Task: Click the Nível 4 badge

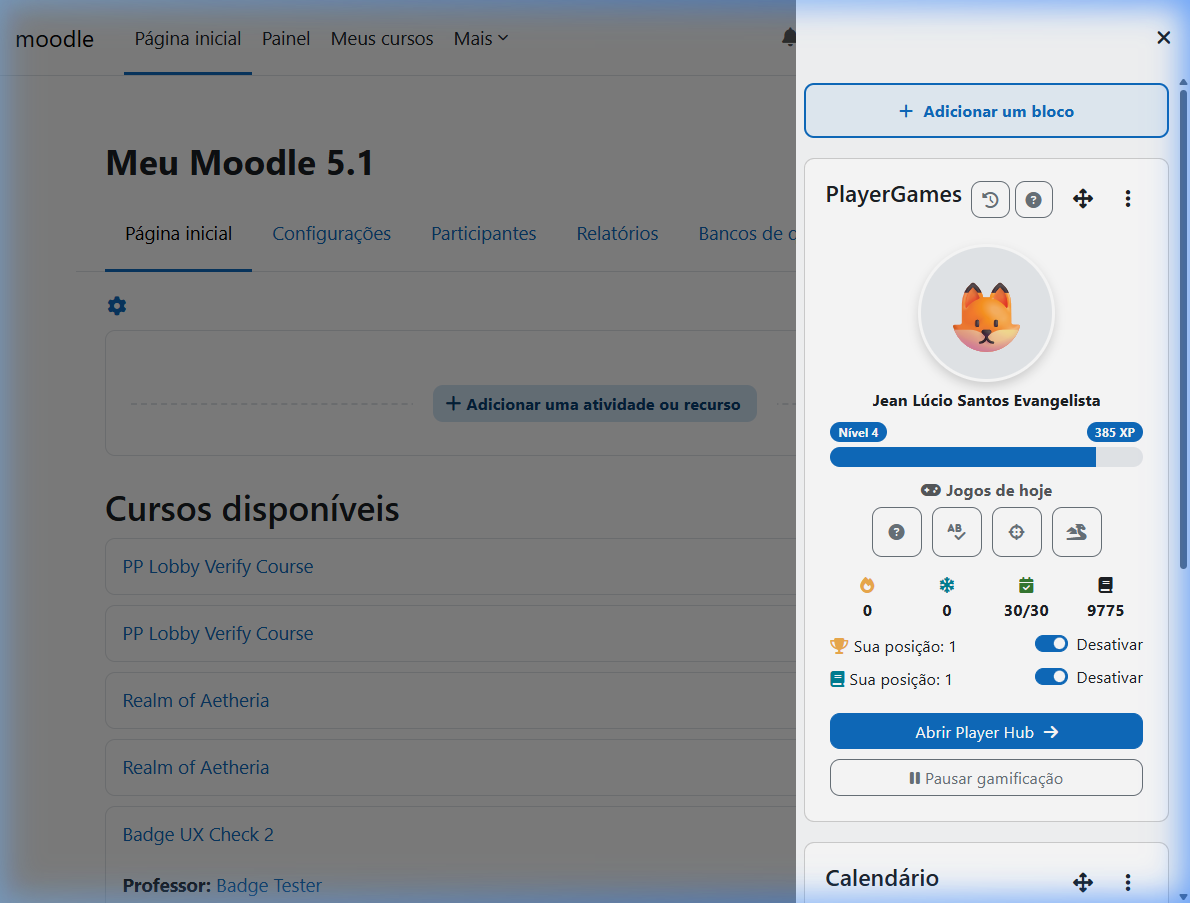Action: [858, 433]
